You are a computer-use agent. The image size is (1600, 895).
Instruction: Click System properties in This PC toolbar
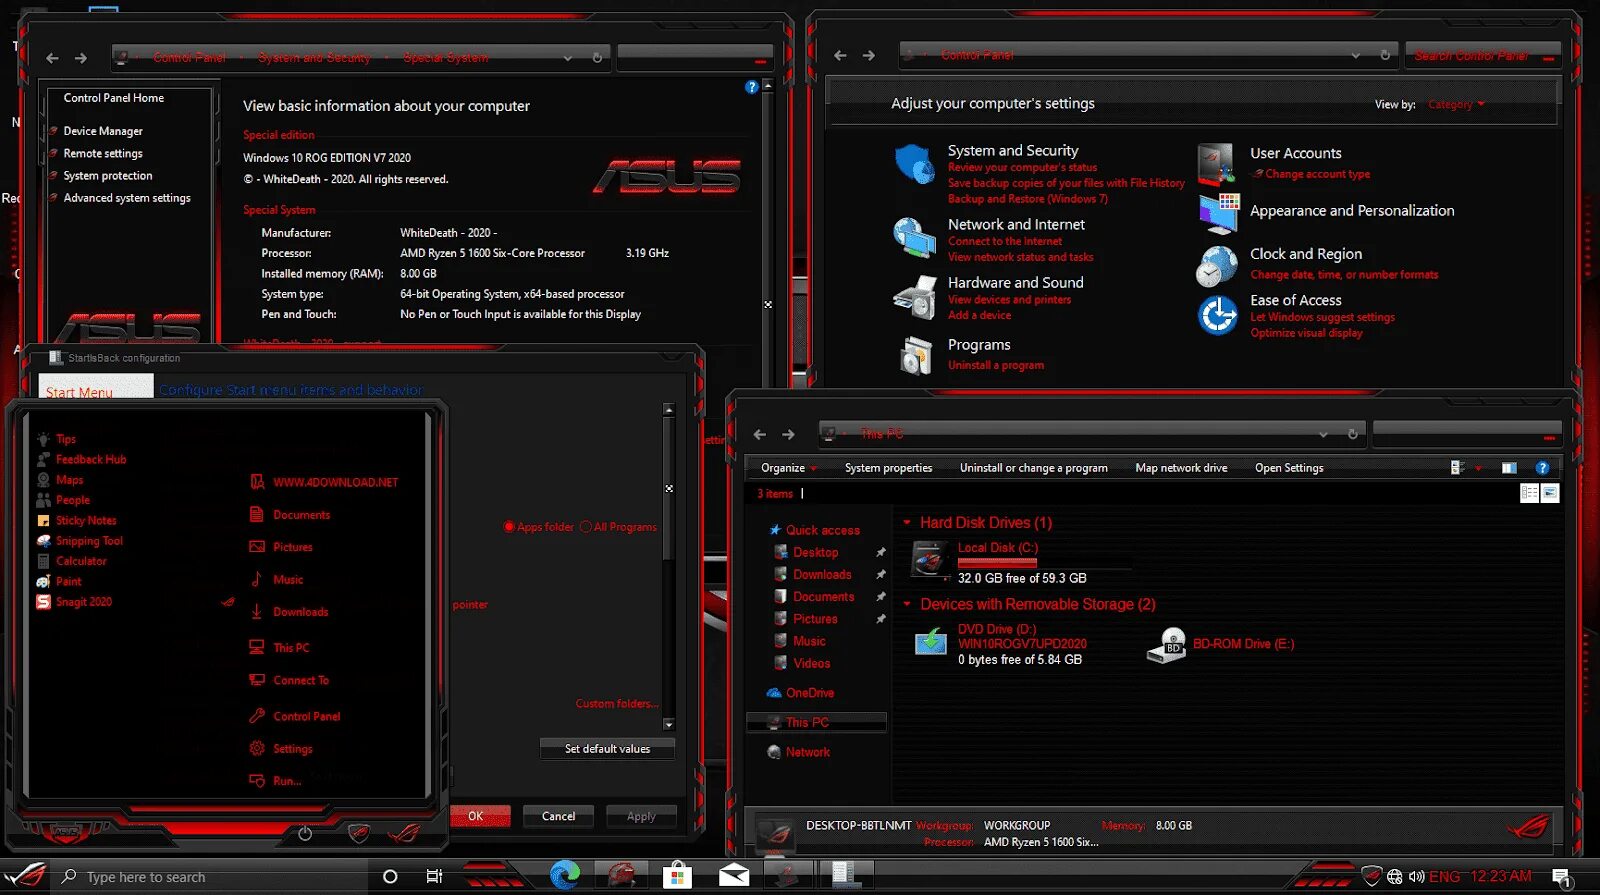888,468
